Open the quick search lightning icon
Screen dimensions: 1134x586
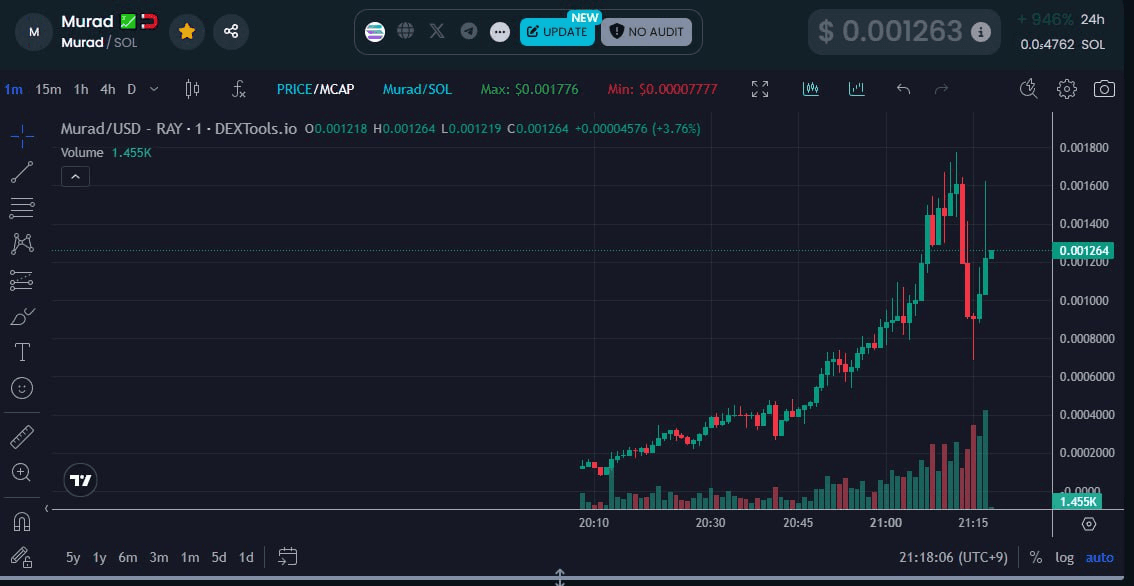(x=1028, y=89)
